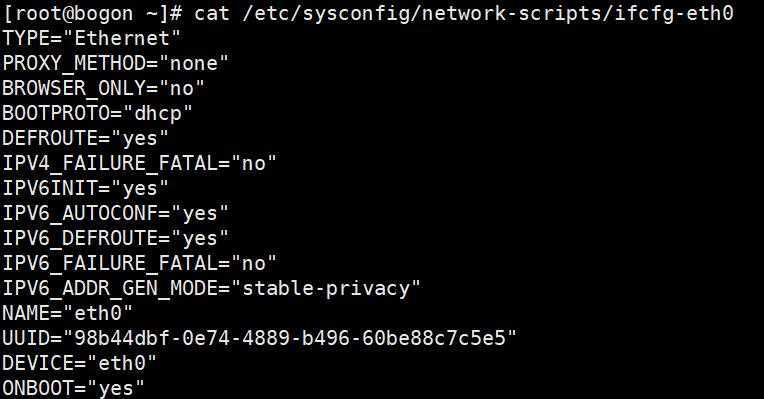Click the dhcp value in BOOTPROTO

tap(157, 114)
